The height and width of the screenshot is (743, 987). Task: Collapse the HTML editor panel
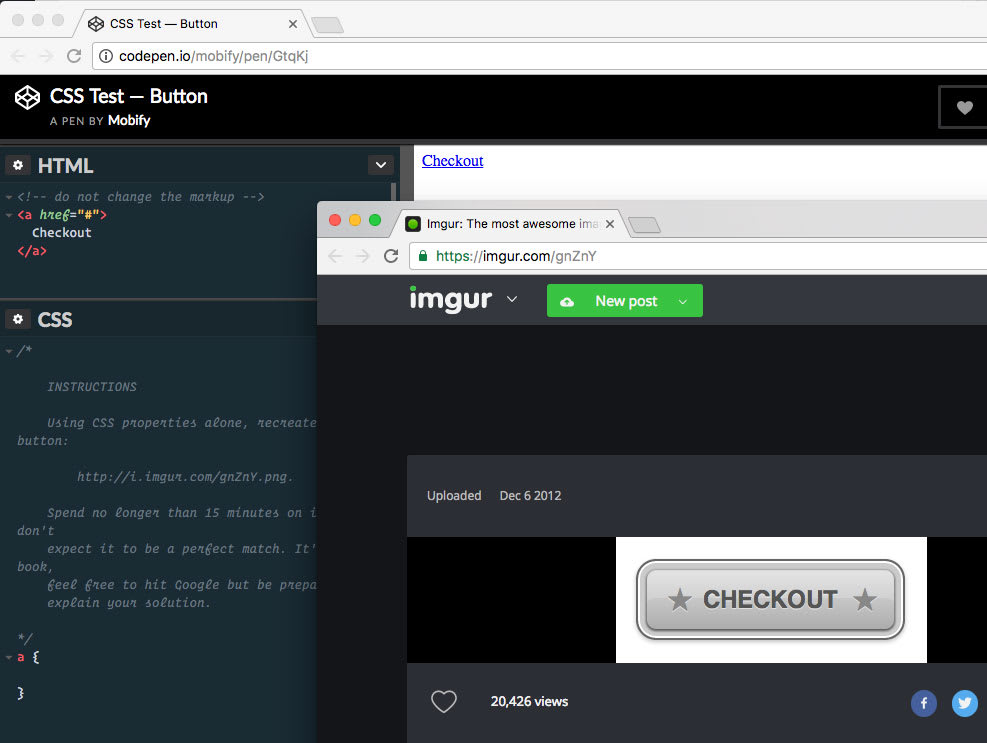[380, 164]
